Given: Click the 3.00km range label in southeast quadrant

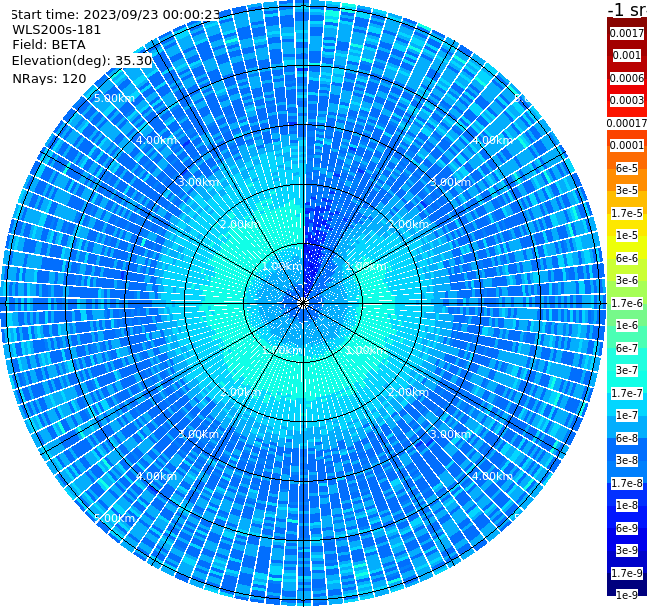Looking at the screenshot, I should [x=450, y=434].
